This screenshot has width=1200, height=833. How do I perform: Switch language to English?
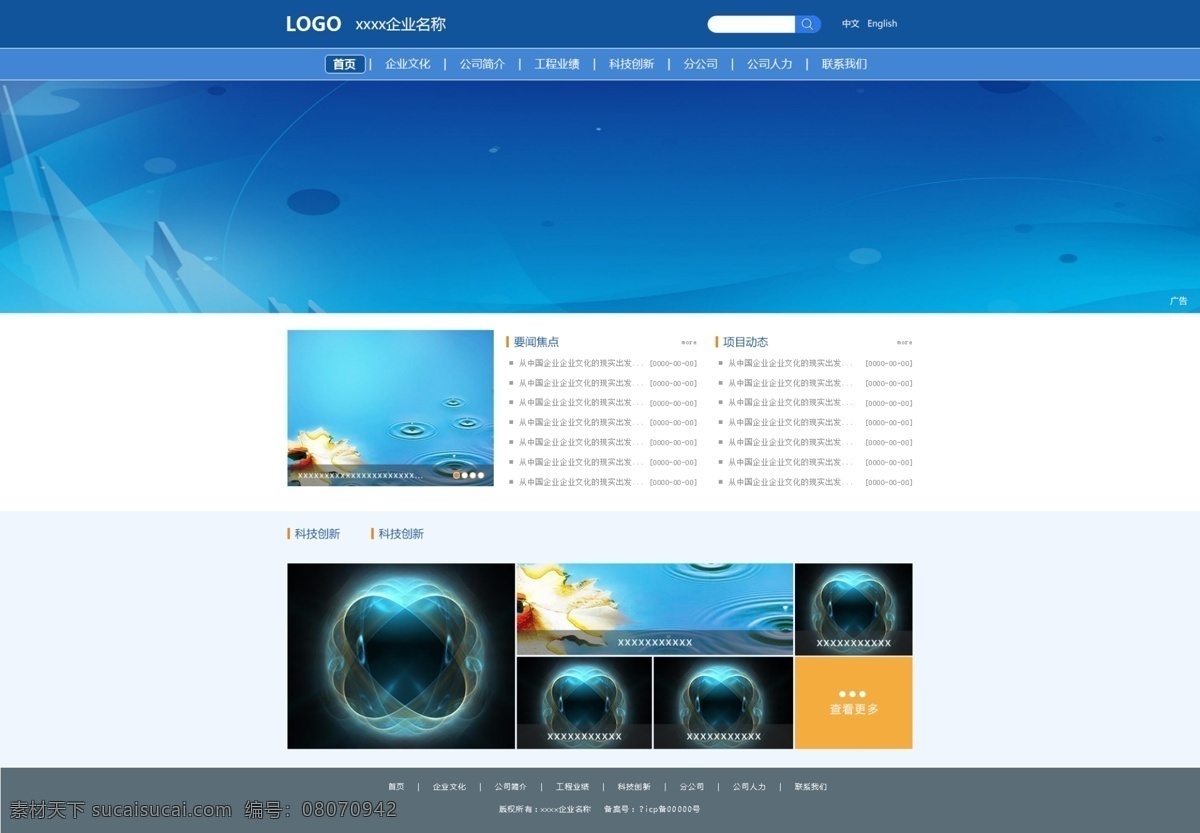[882, 24]
